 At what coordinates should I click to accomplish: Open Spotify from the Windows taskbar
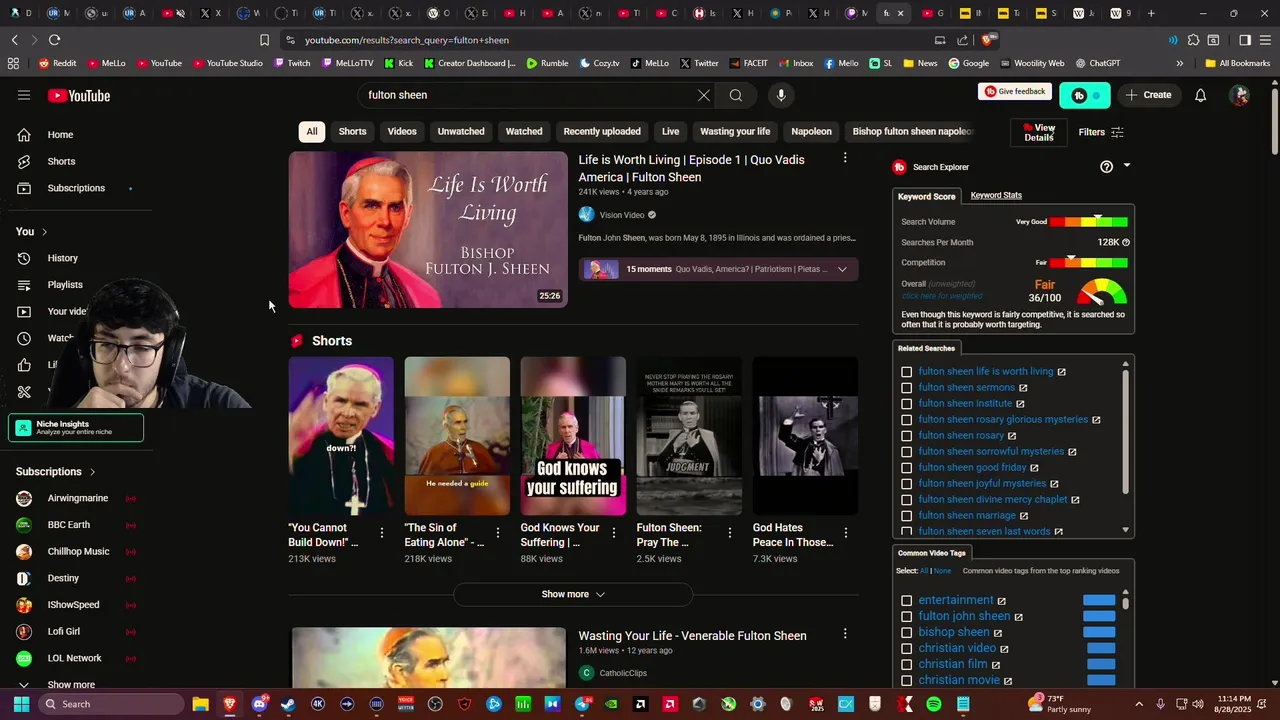point(933,704)
